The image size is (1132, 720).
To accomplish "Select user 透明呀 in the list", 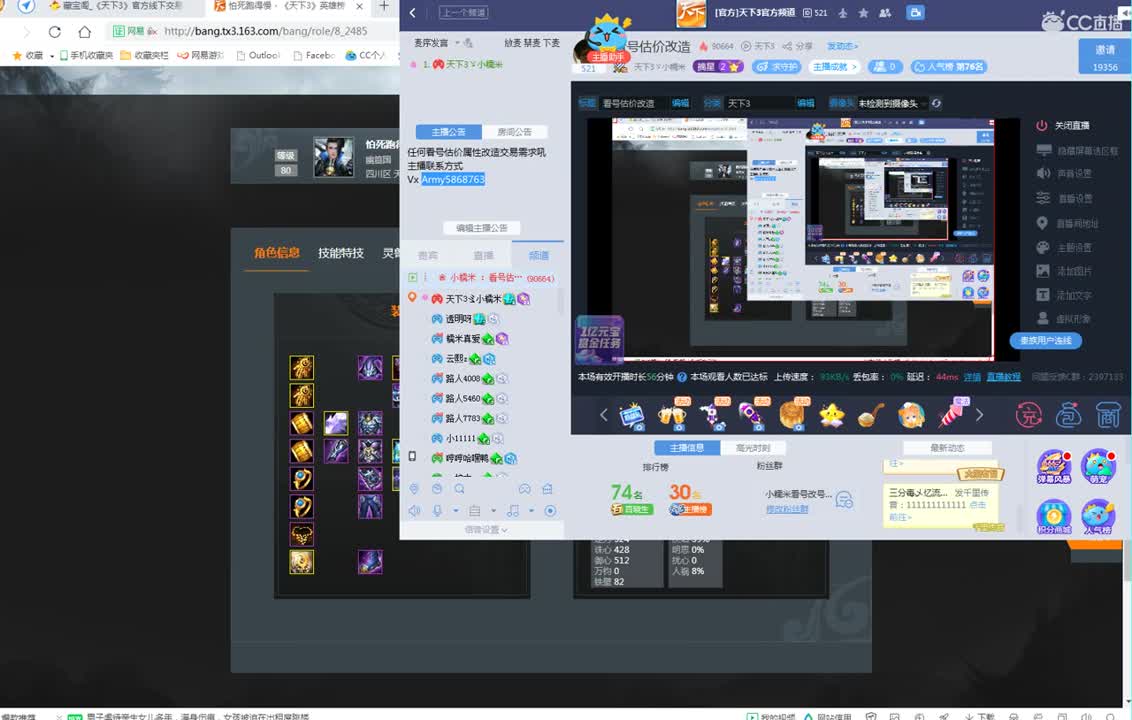I will 458,318.
